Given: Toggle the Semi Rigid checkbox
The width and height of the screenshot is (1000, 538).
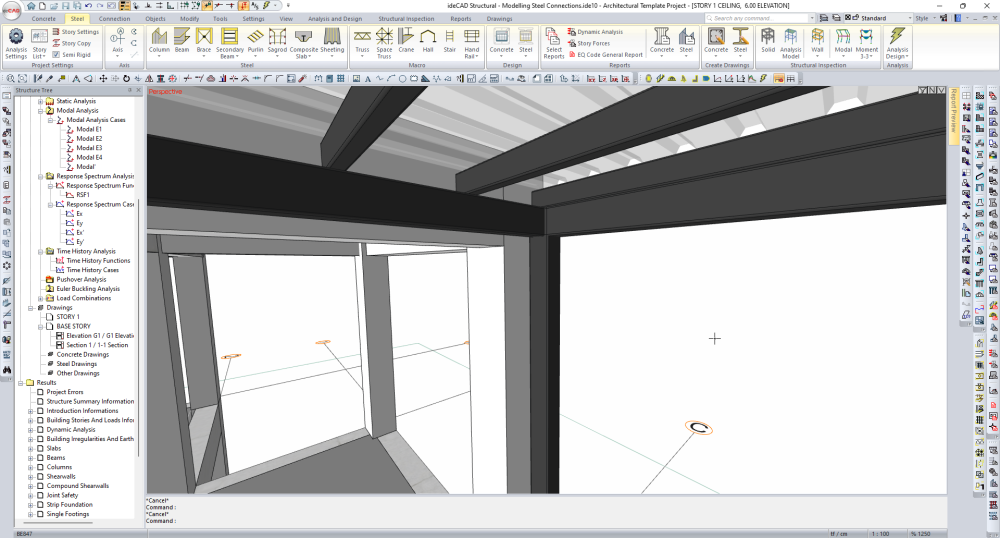Looking at the screenshot, I should [55, 55].
